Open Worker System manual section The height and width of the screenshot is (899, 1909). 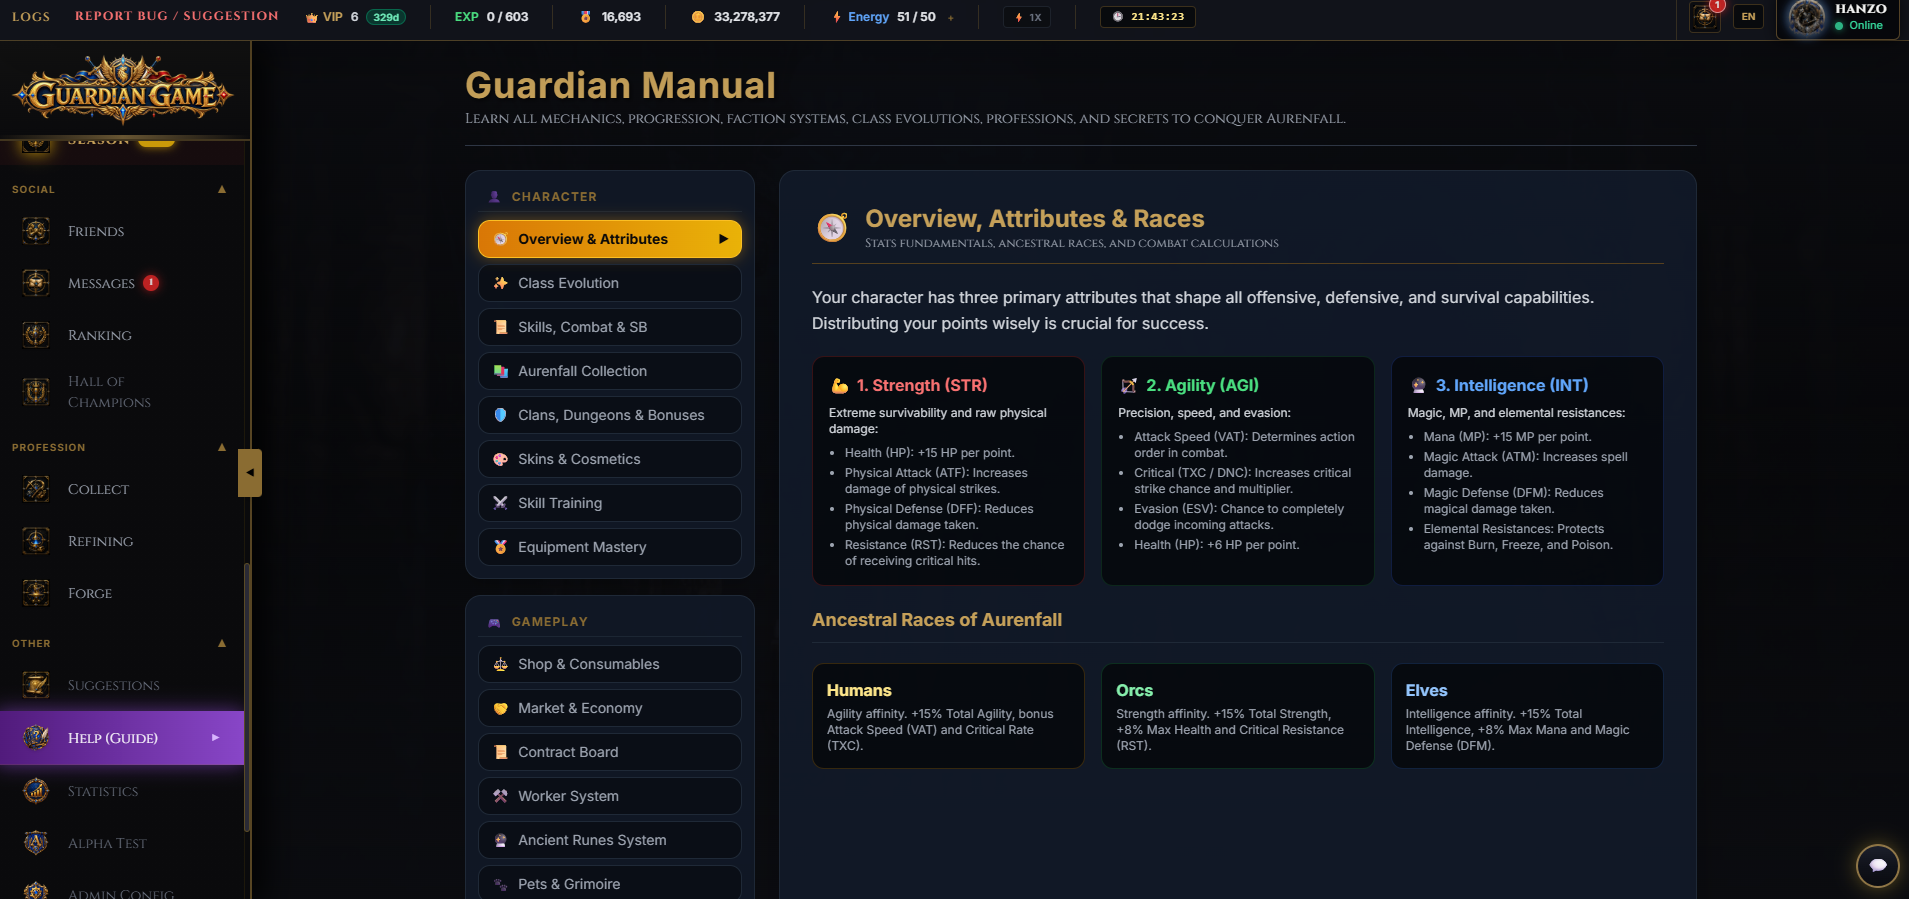tap(610, 796)
